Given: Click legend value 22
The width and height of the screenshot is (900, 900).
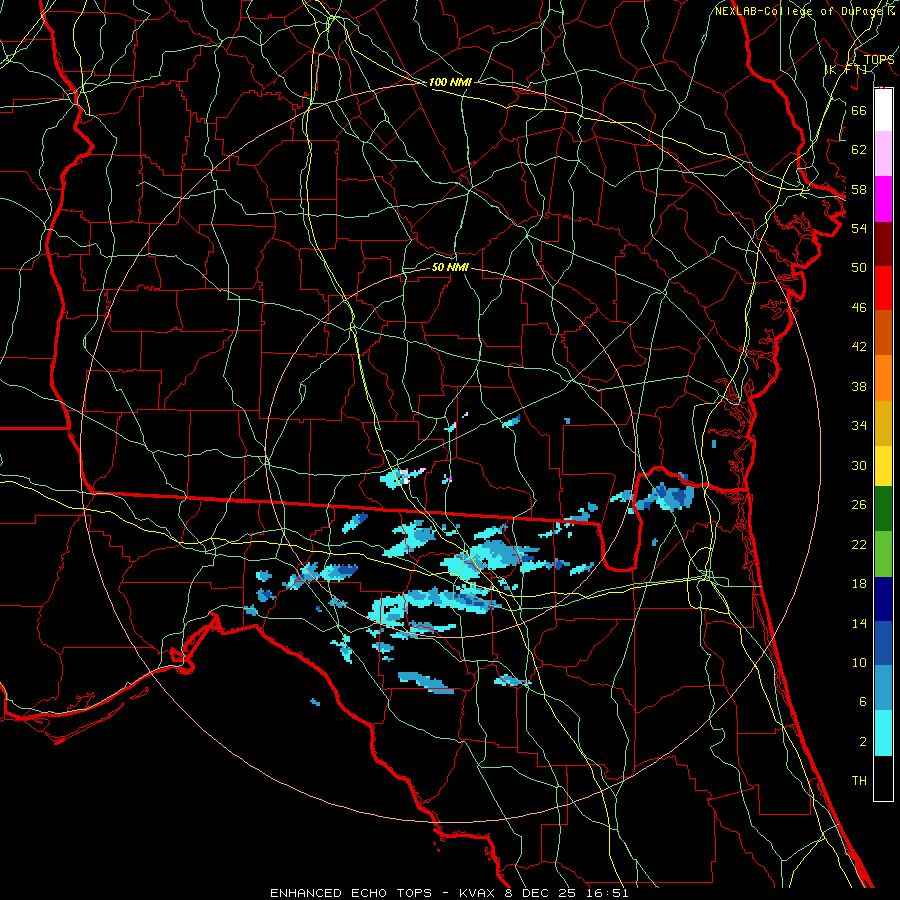Looking at the screenshot, I should (x=859, y=544).
